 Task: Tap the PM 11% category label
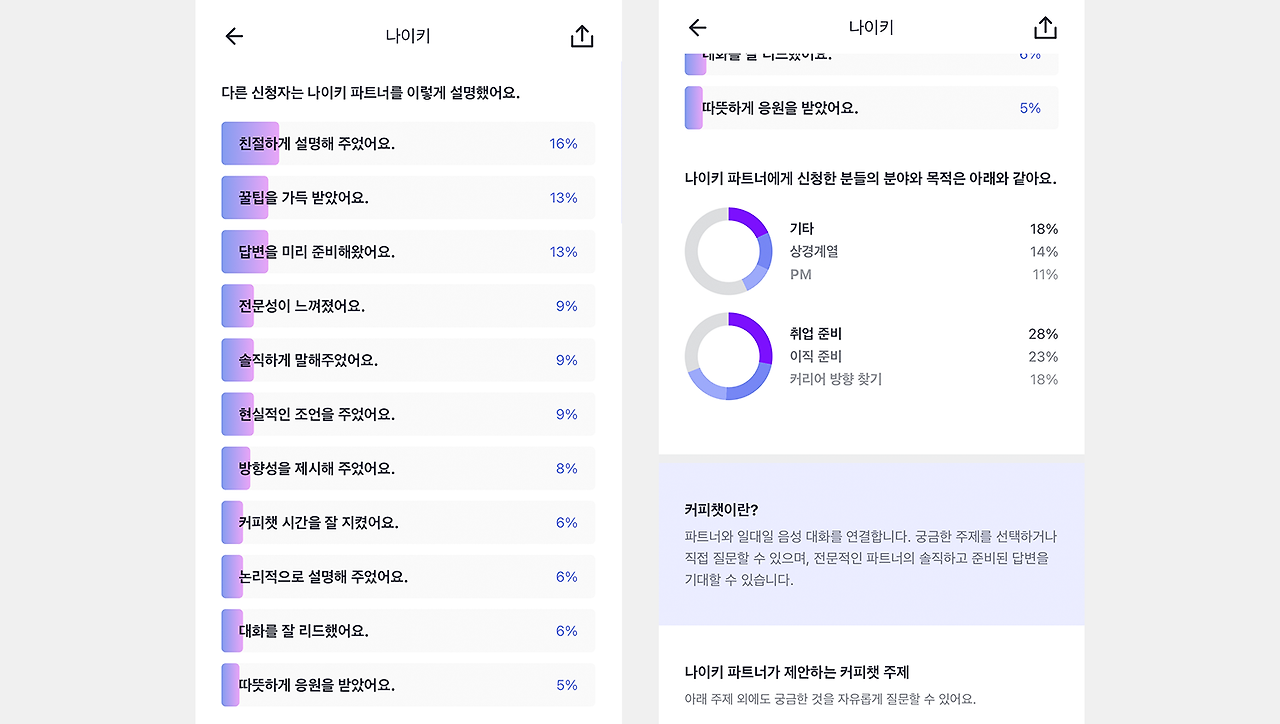[x=920, y=274]
